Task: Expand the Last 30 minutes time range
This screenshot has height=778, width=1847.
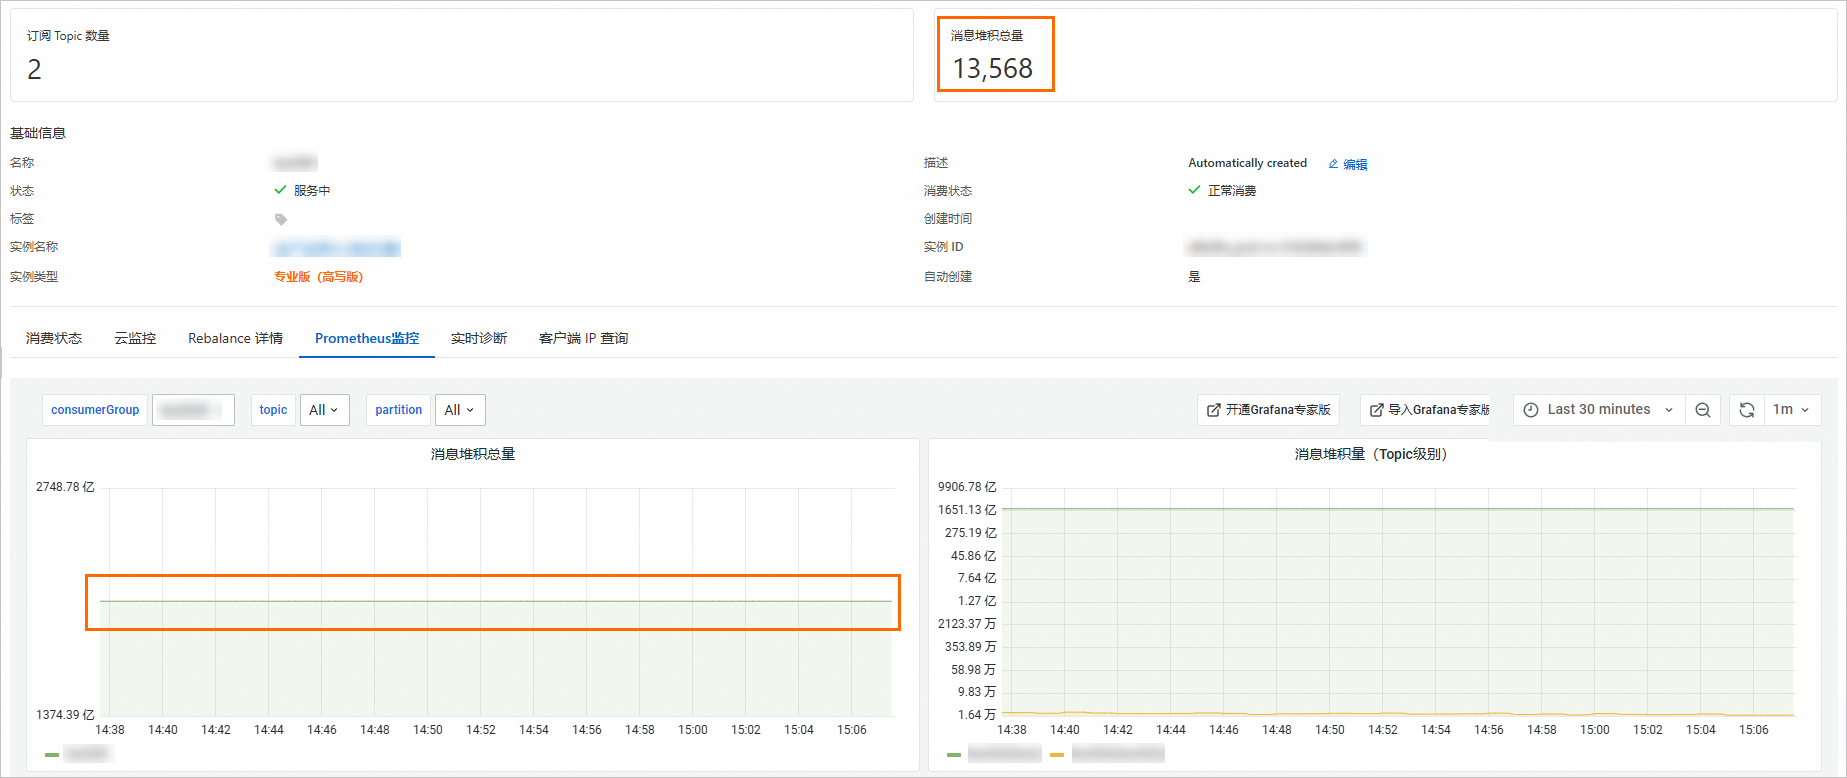Action: click(x=1599, y=410)
